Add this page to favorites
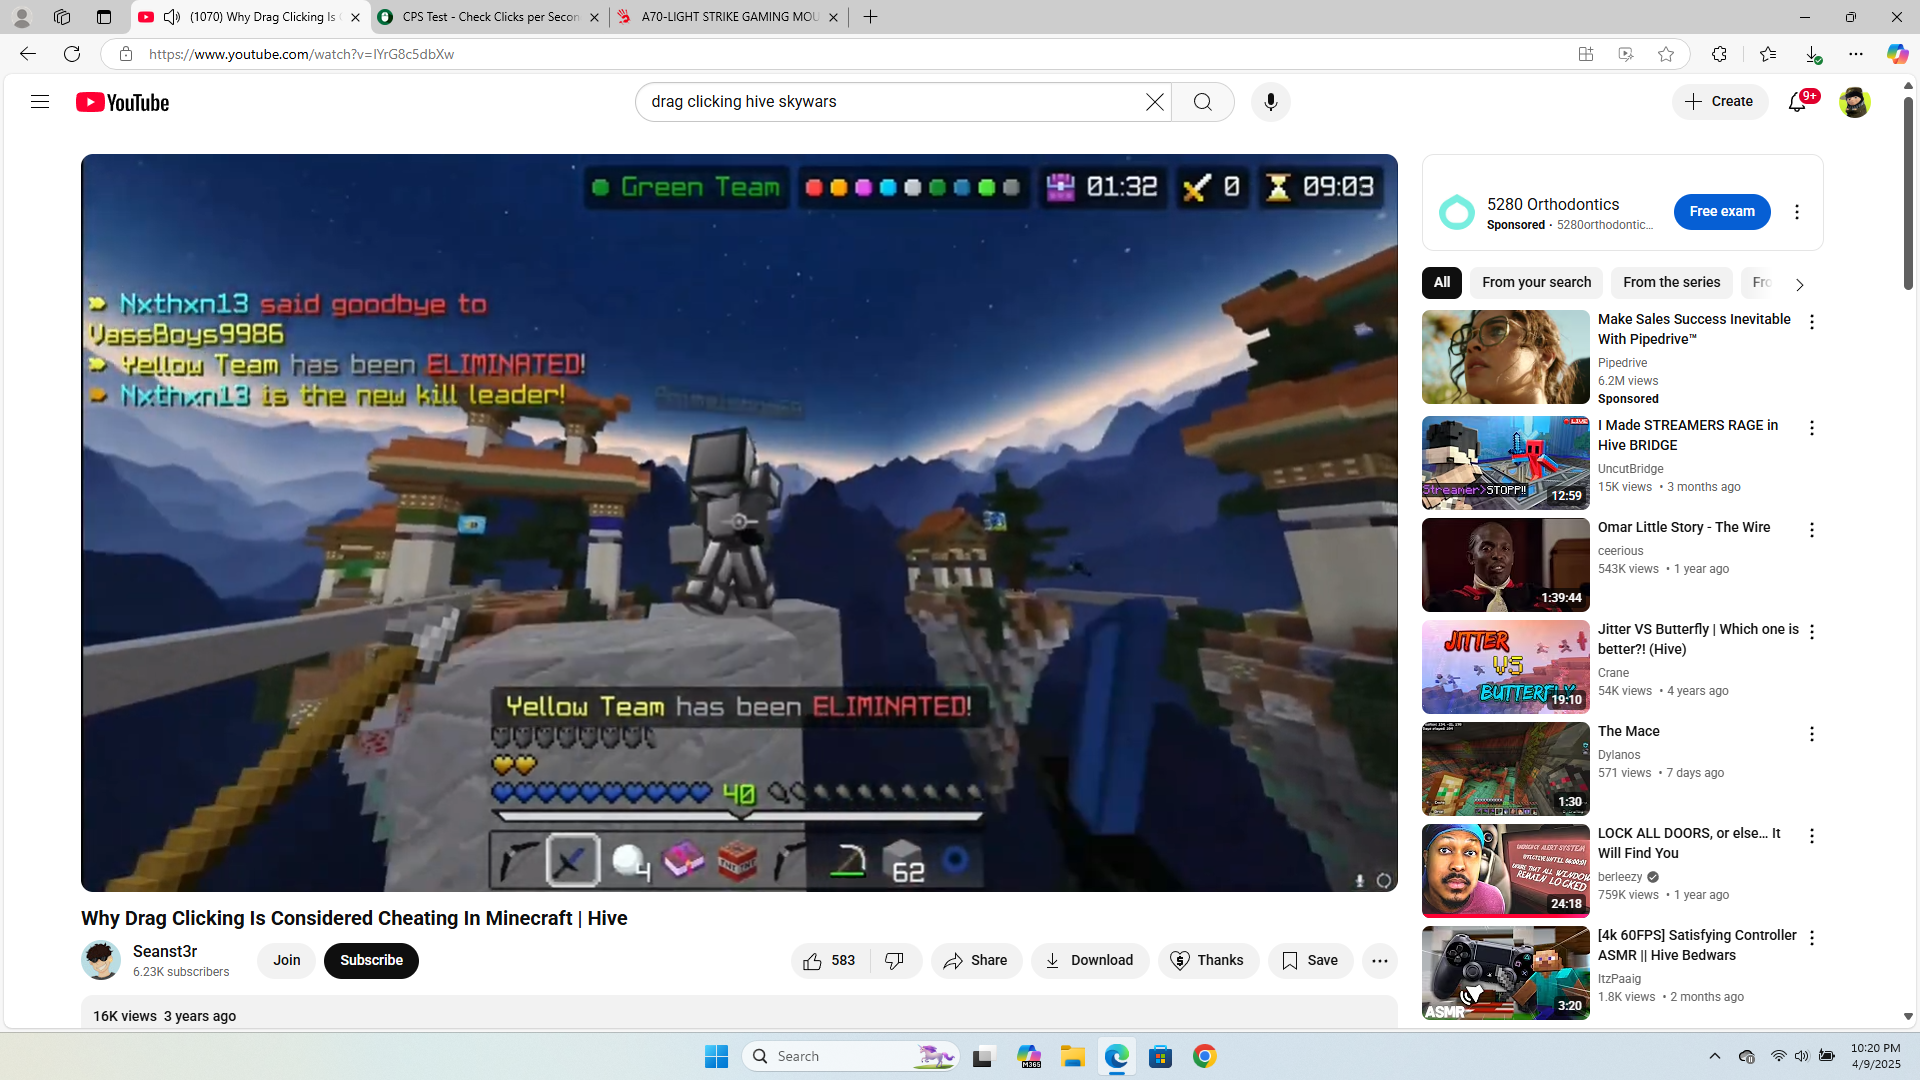 (x=1666, y=55)
